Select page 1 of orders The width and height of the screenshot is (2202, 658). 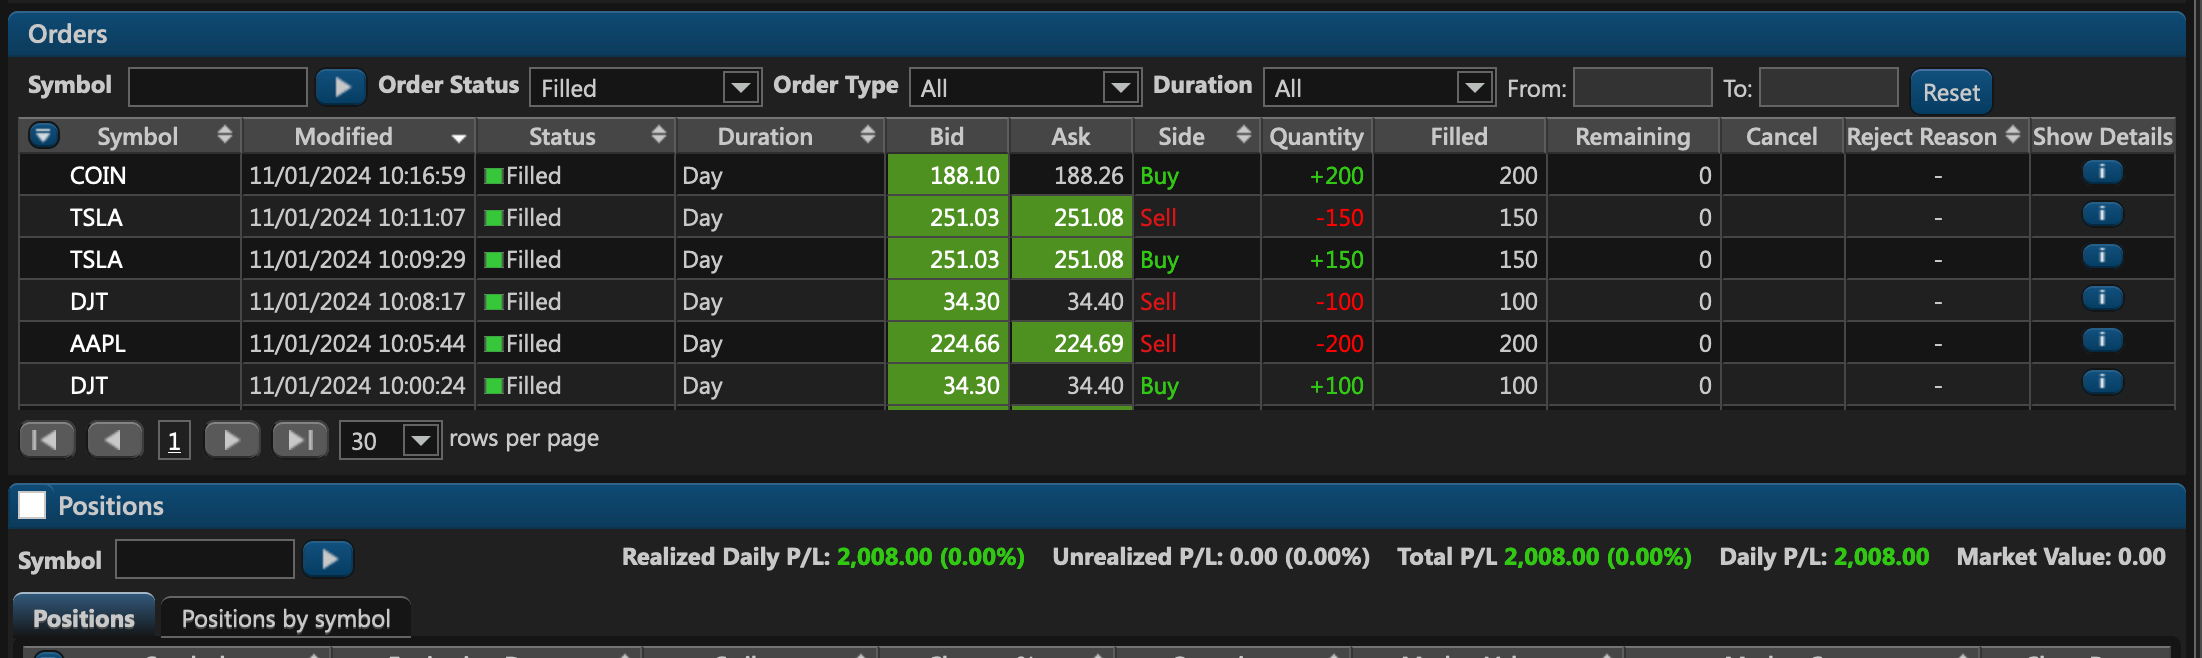tap(174, 441)
